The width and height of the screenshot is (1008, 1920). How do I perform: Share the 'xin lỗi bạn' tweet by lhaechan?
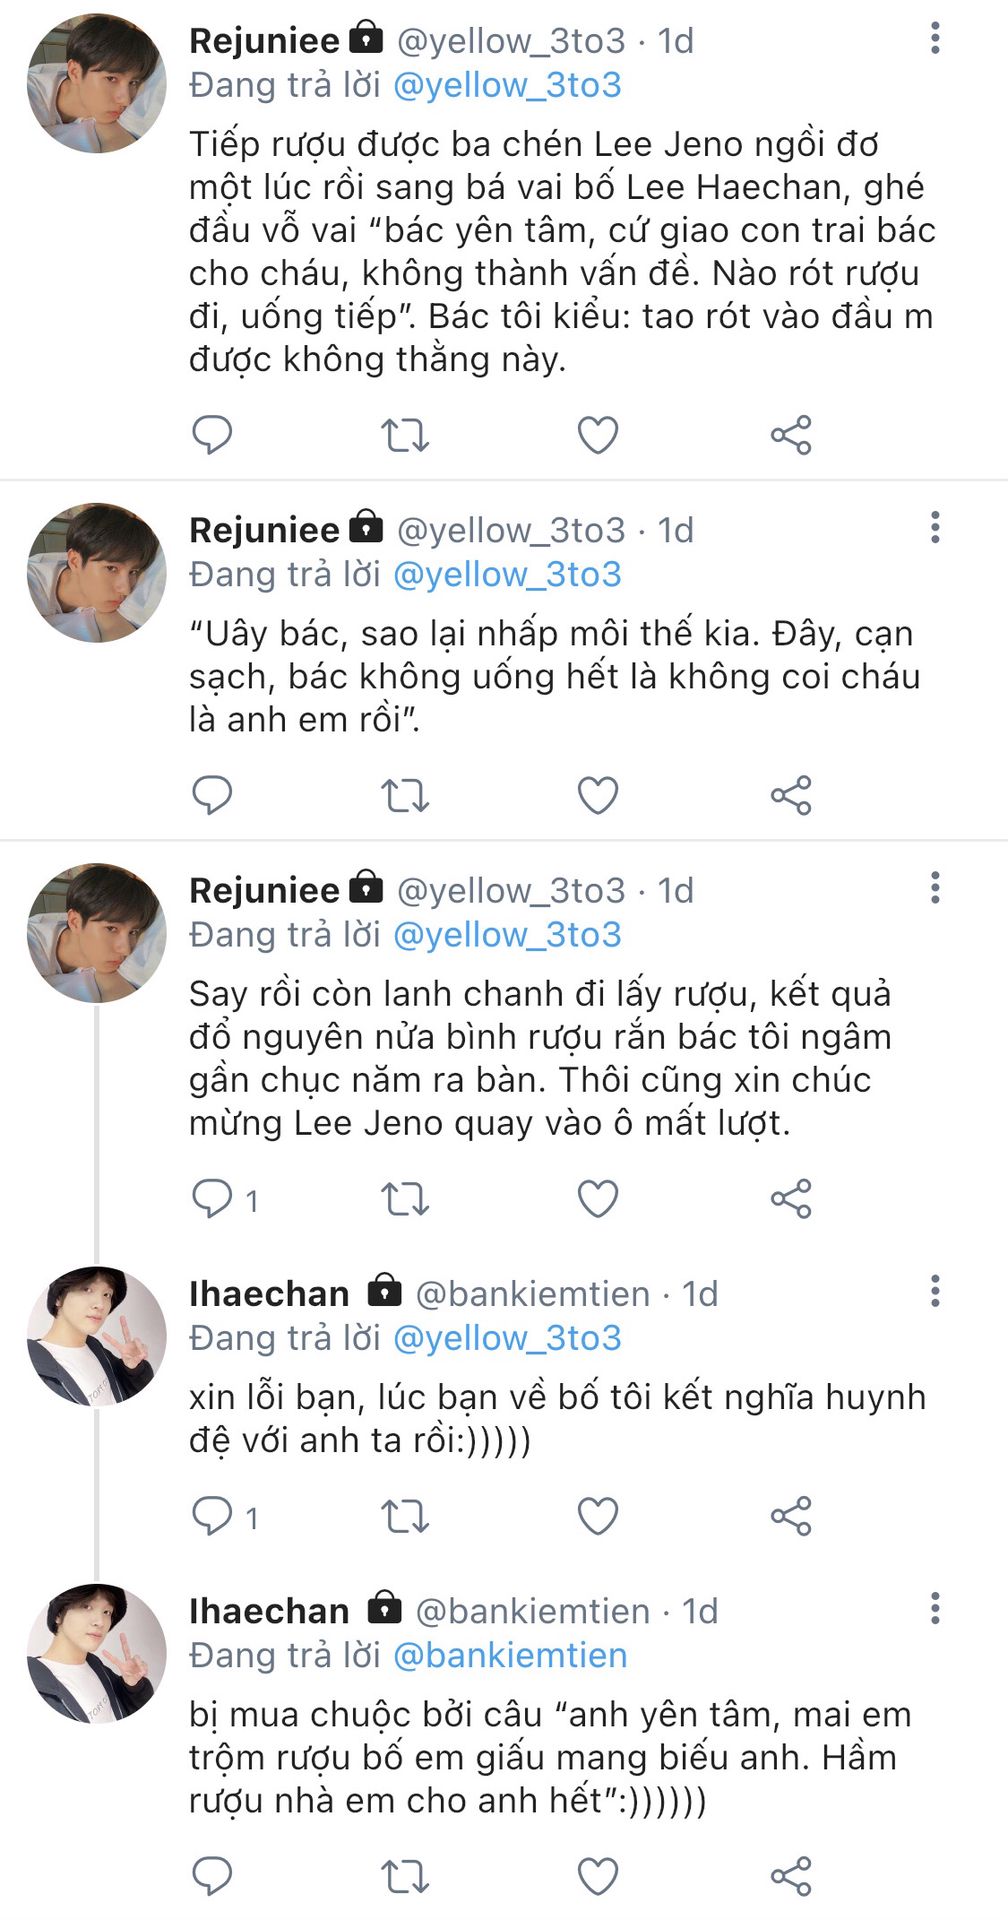tap(791, 1516)
